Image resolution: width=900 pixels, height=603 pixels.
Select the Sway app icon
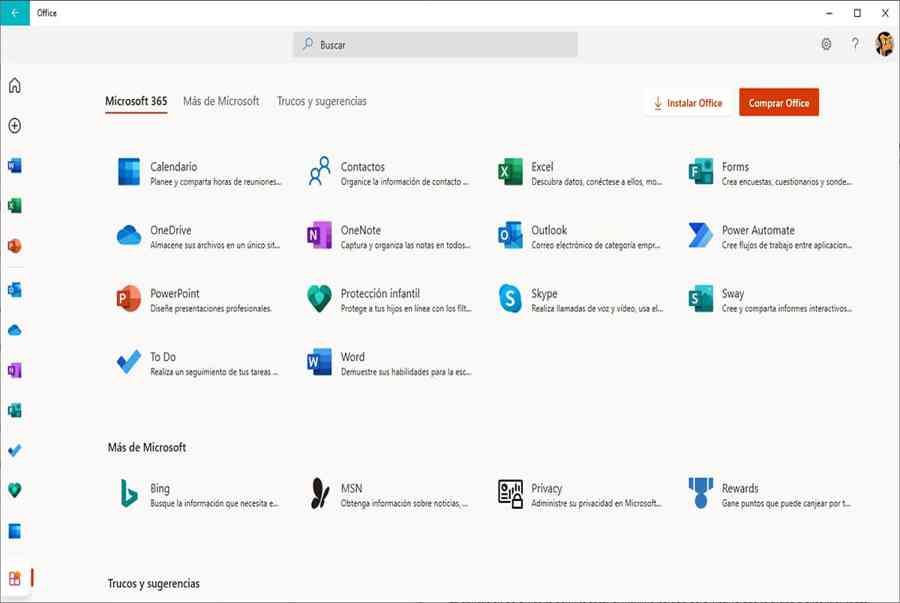click(701, 299)
